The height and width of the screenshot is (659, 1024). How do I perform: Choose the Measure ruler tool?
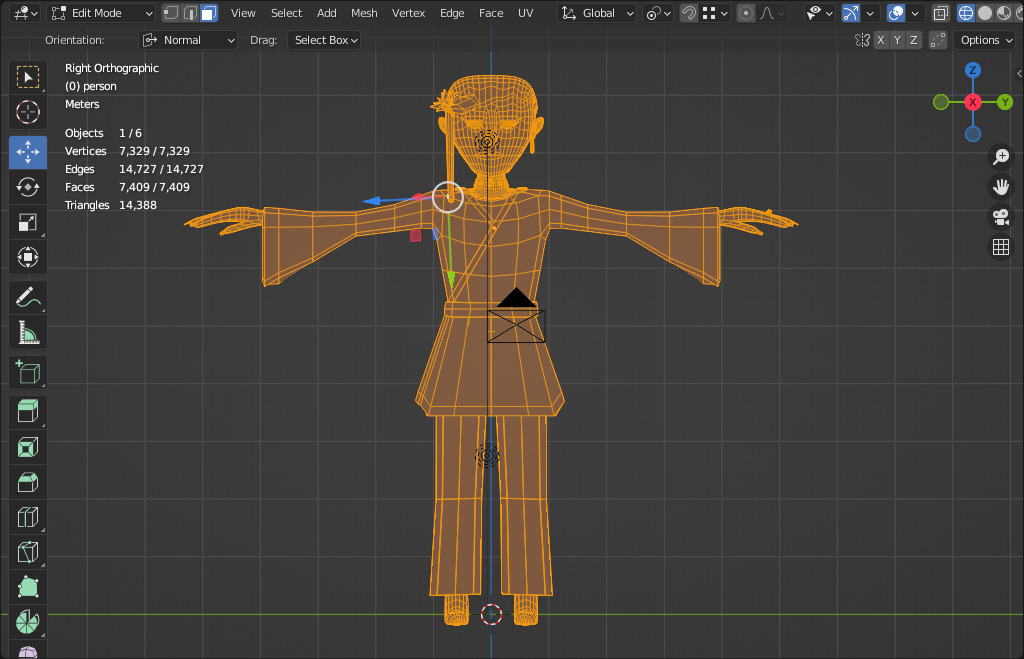[x=27, y=332]
